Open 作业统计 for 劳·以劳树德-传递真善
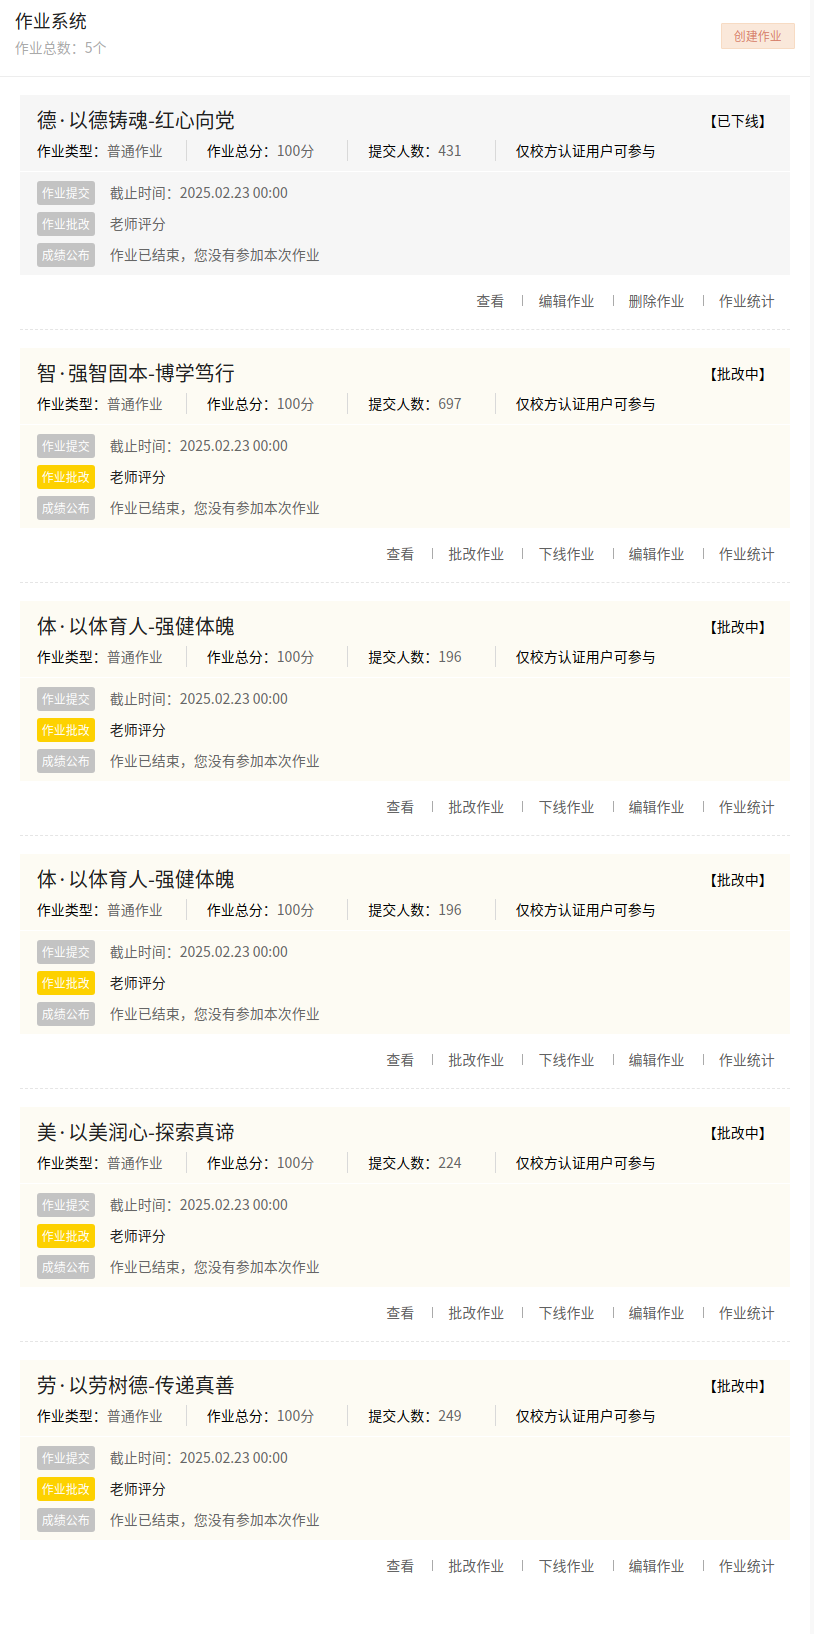Image resolution: width=814 pixels, height=1634 pixels. pyautogui.click(x=746, y=1566)
